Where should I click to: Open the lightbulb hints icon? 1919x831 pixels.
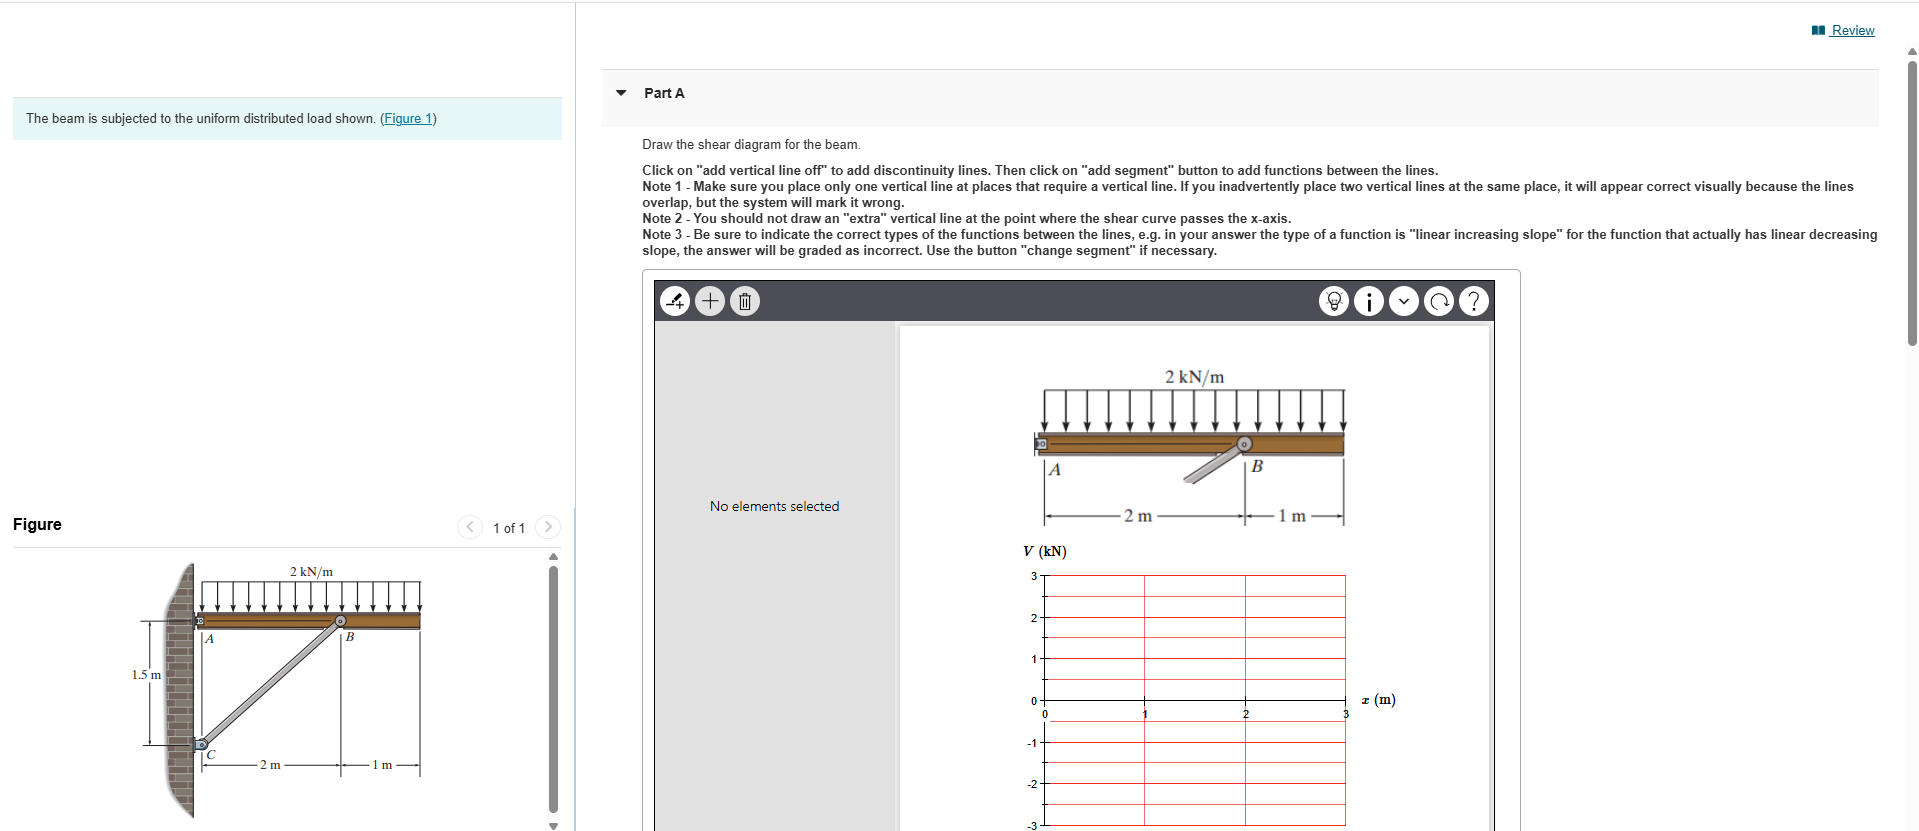(1334, 301)
